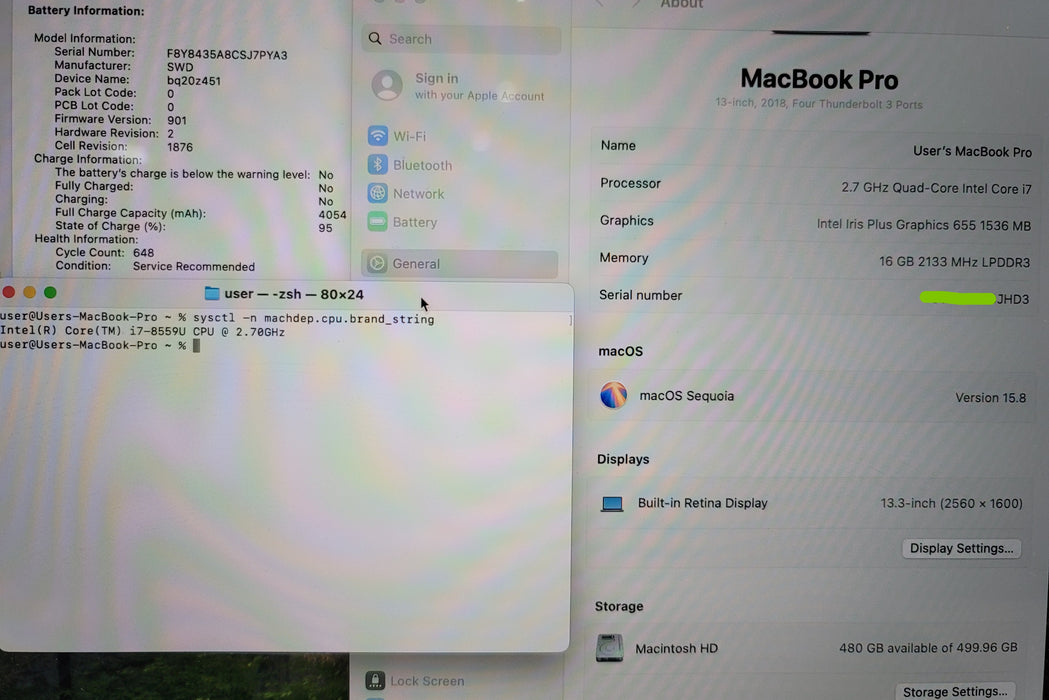Click the Macintosh HD drive icon
1049x700 pixels.
coord(609,648)
